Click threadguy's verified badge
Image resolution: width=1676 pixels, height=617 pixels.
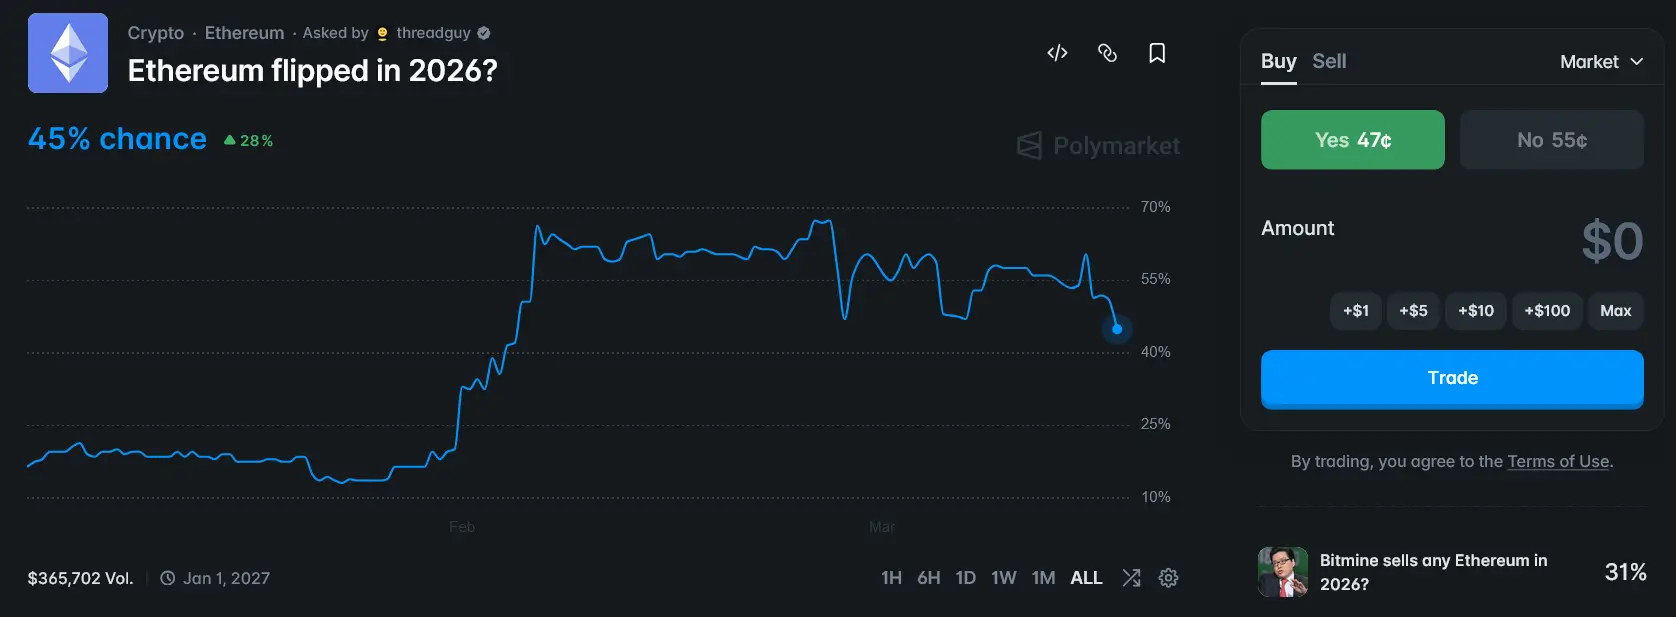click(x=482, y=32)
